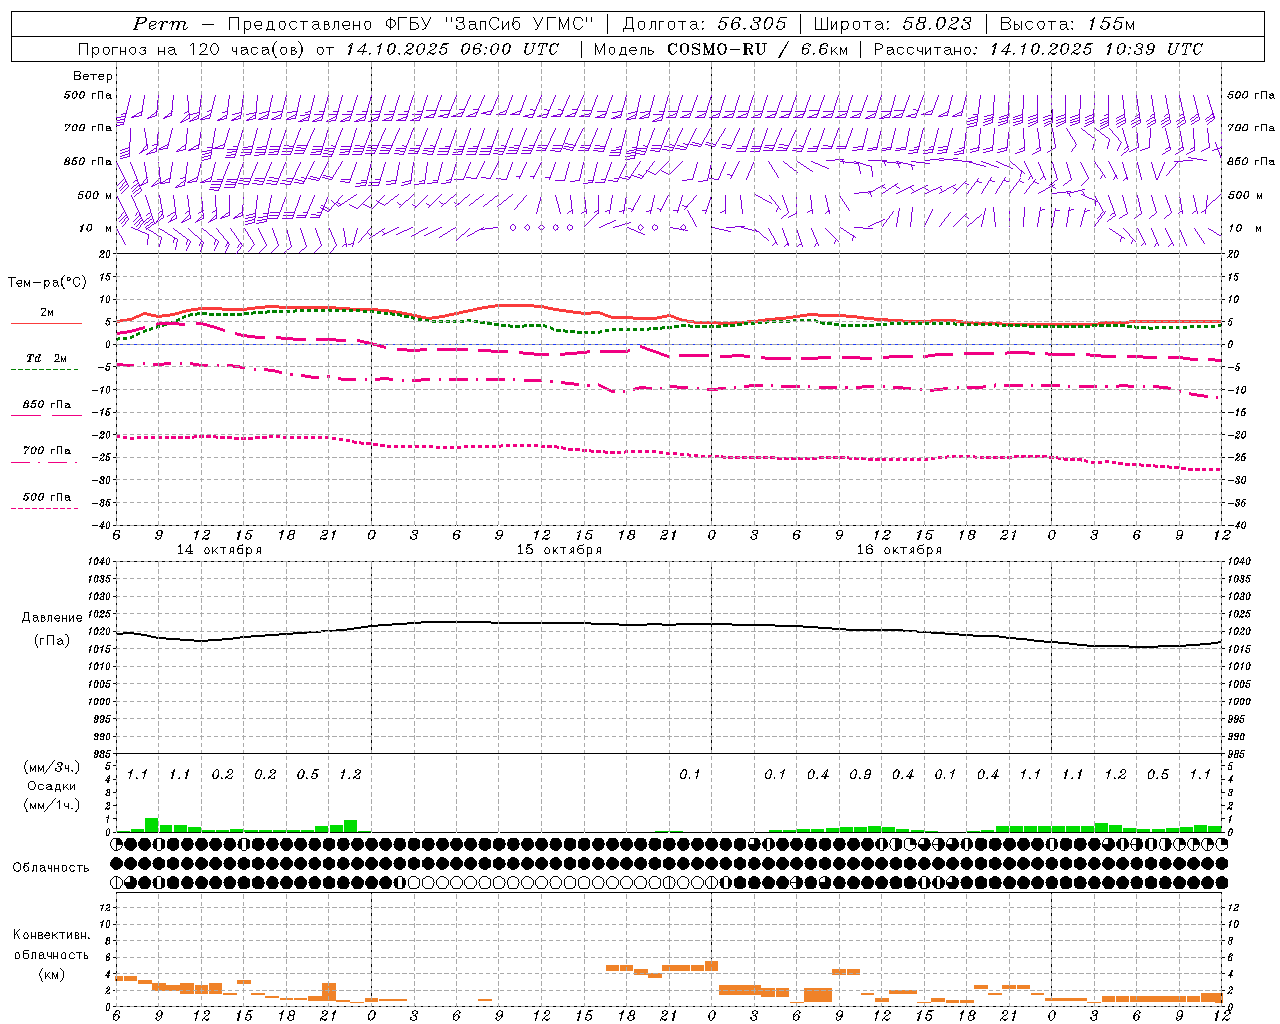
Task: Click the left "20" temperature axis value
Action: tap(106, 254)
